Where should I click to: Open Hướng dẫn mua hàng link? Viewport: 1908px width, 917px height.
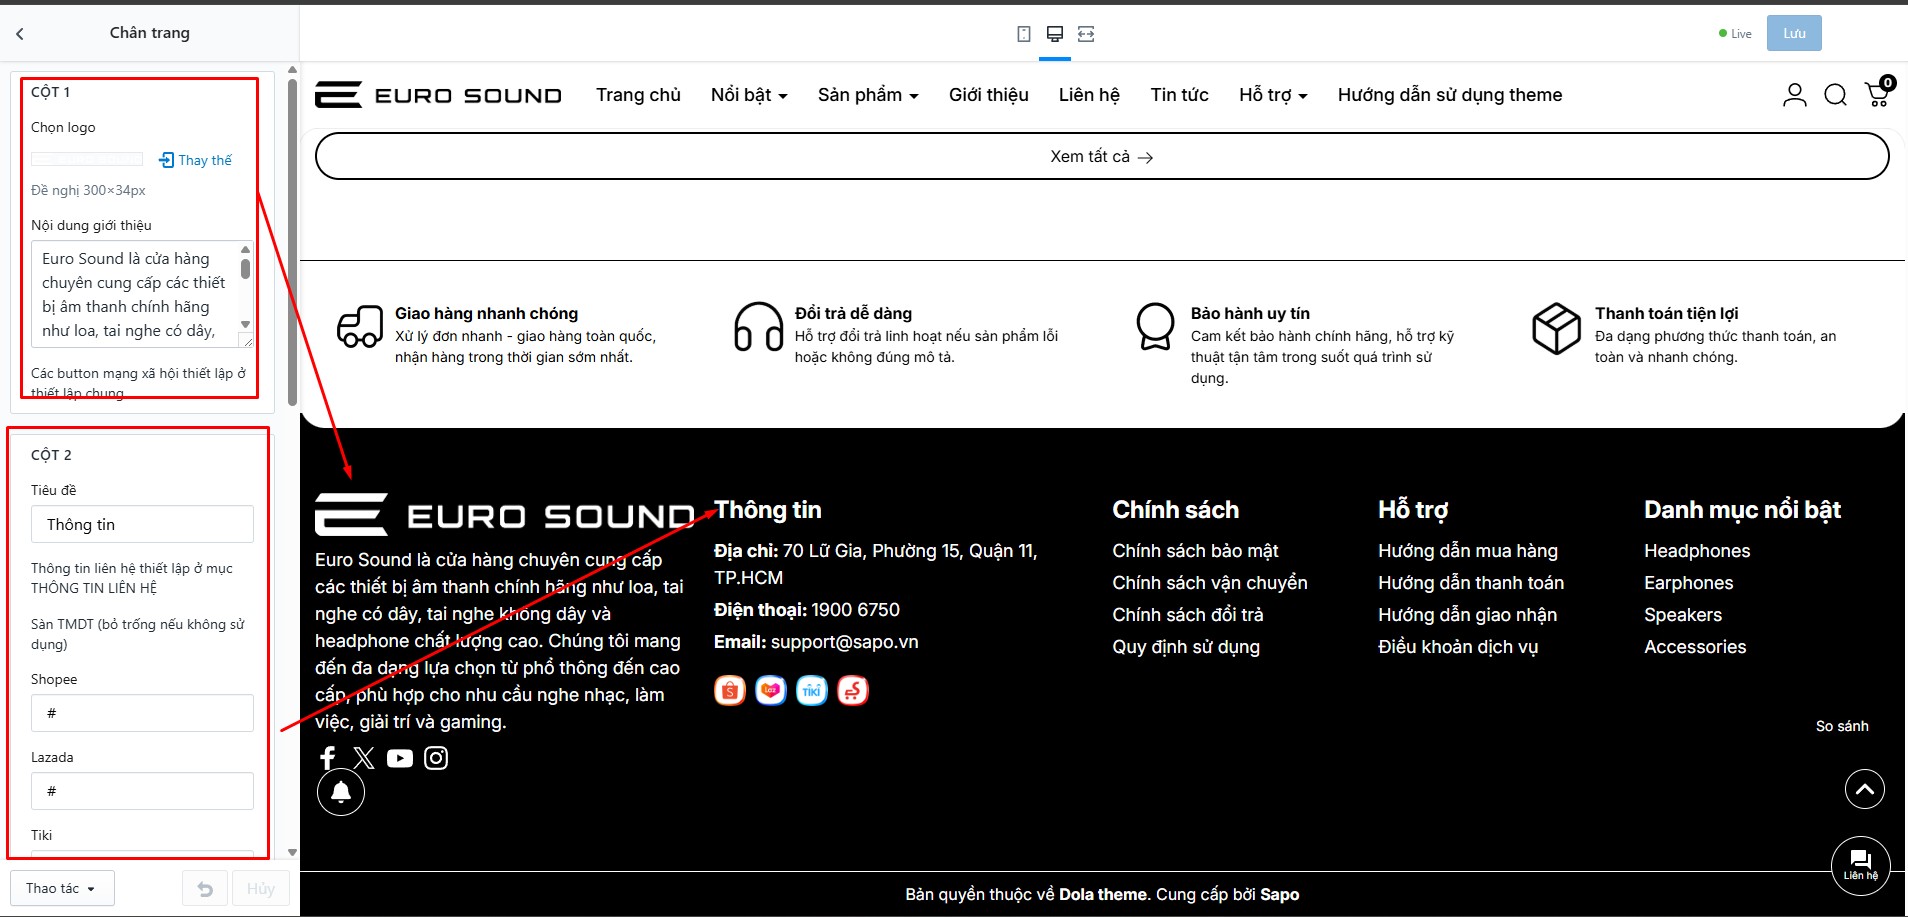[1468, 551]
